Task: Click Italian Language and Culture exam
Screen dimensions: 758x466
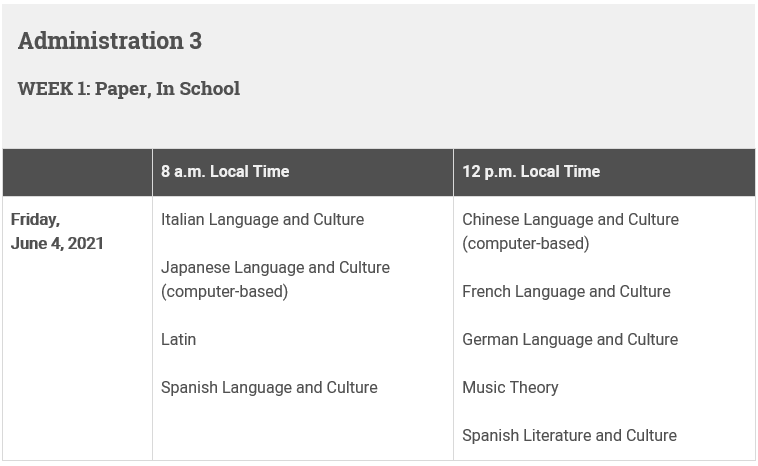Action: [262, 219]
